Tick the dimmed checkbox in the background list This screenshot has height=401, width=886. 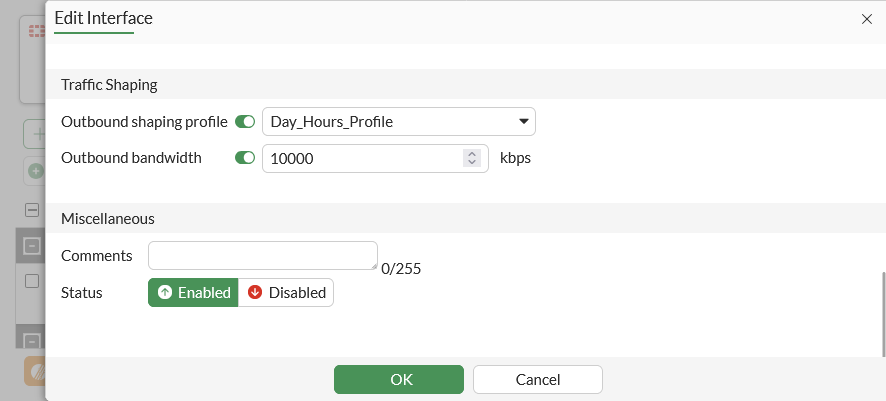[x=32, y=281]
